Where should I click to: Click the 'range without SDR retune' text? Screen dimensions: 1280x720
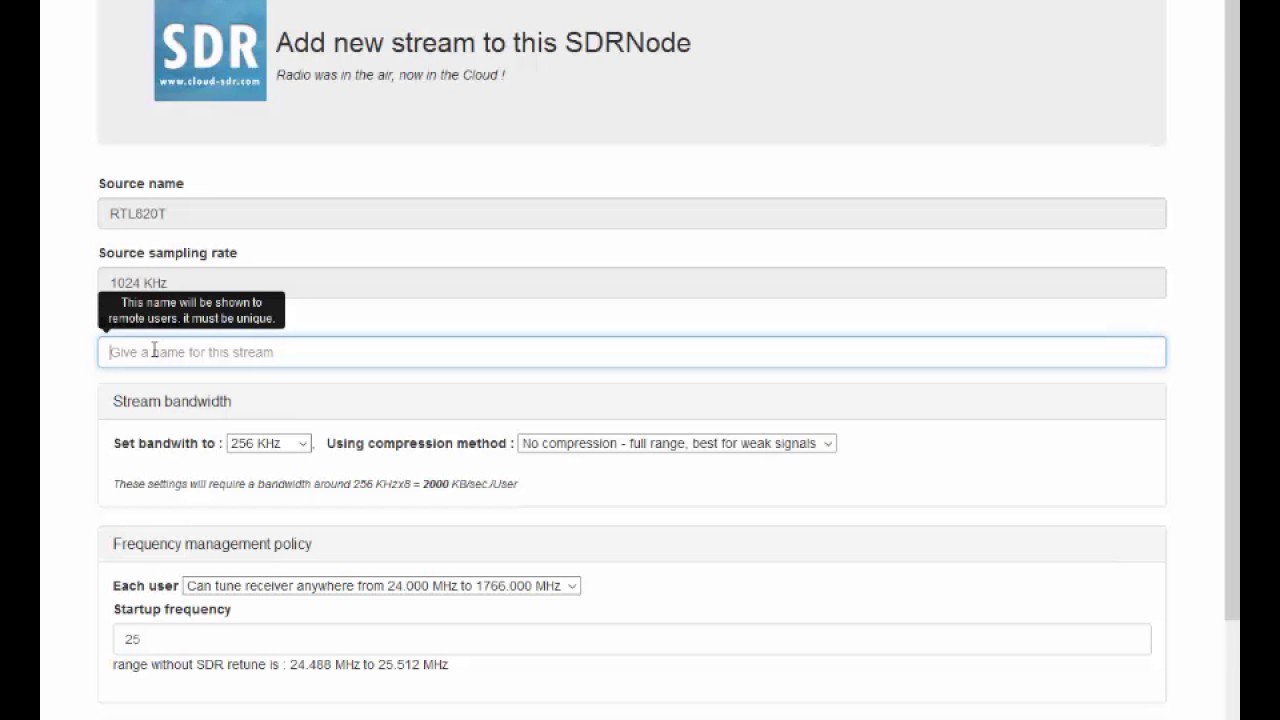tap(280, 664)
